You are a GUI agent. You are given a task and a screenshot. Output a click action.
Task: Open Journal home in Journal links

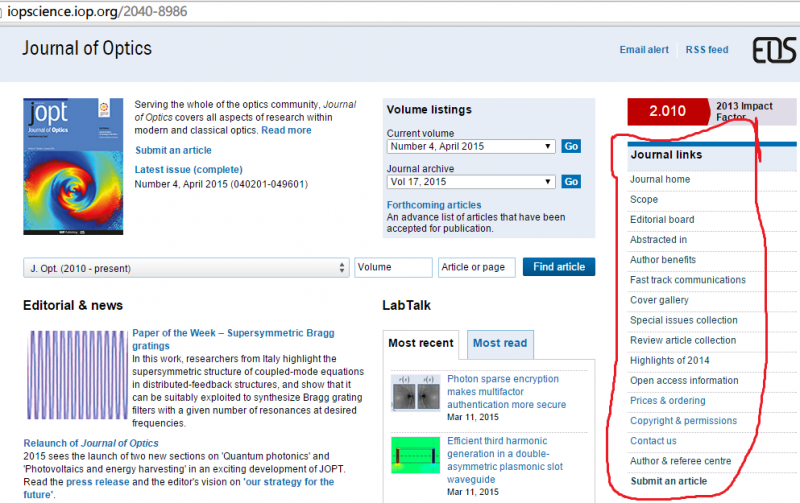click(660, 180)
